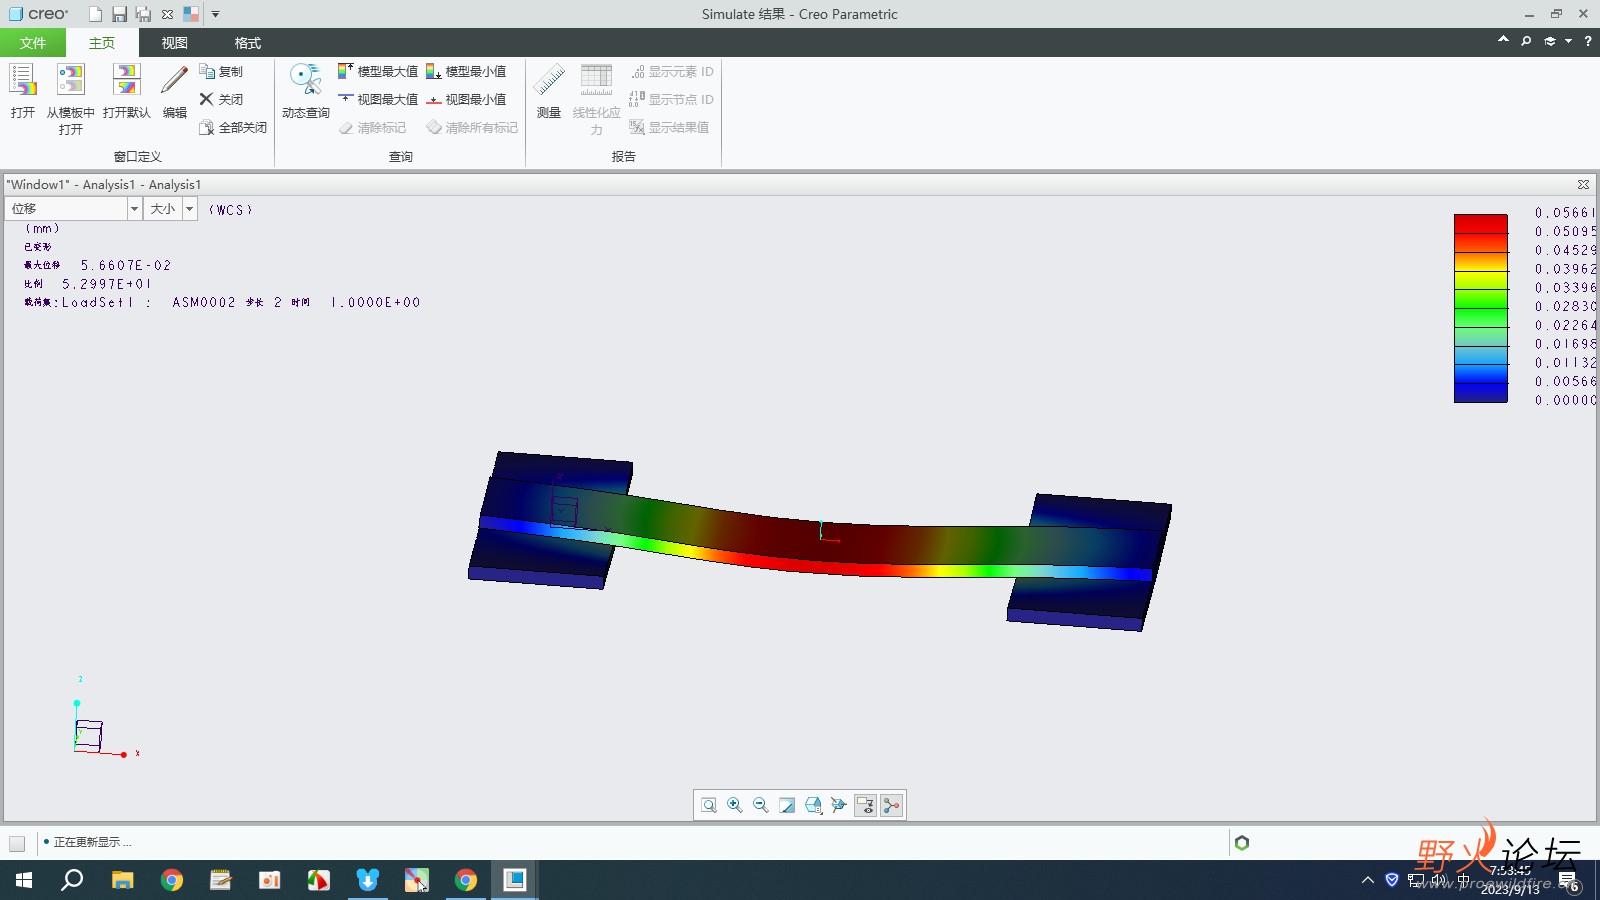This screenshot has width=1600, height=900.
Task: Switch to the 格式 (Format) ribbon tab
Action: click(248, 43)
